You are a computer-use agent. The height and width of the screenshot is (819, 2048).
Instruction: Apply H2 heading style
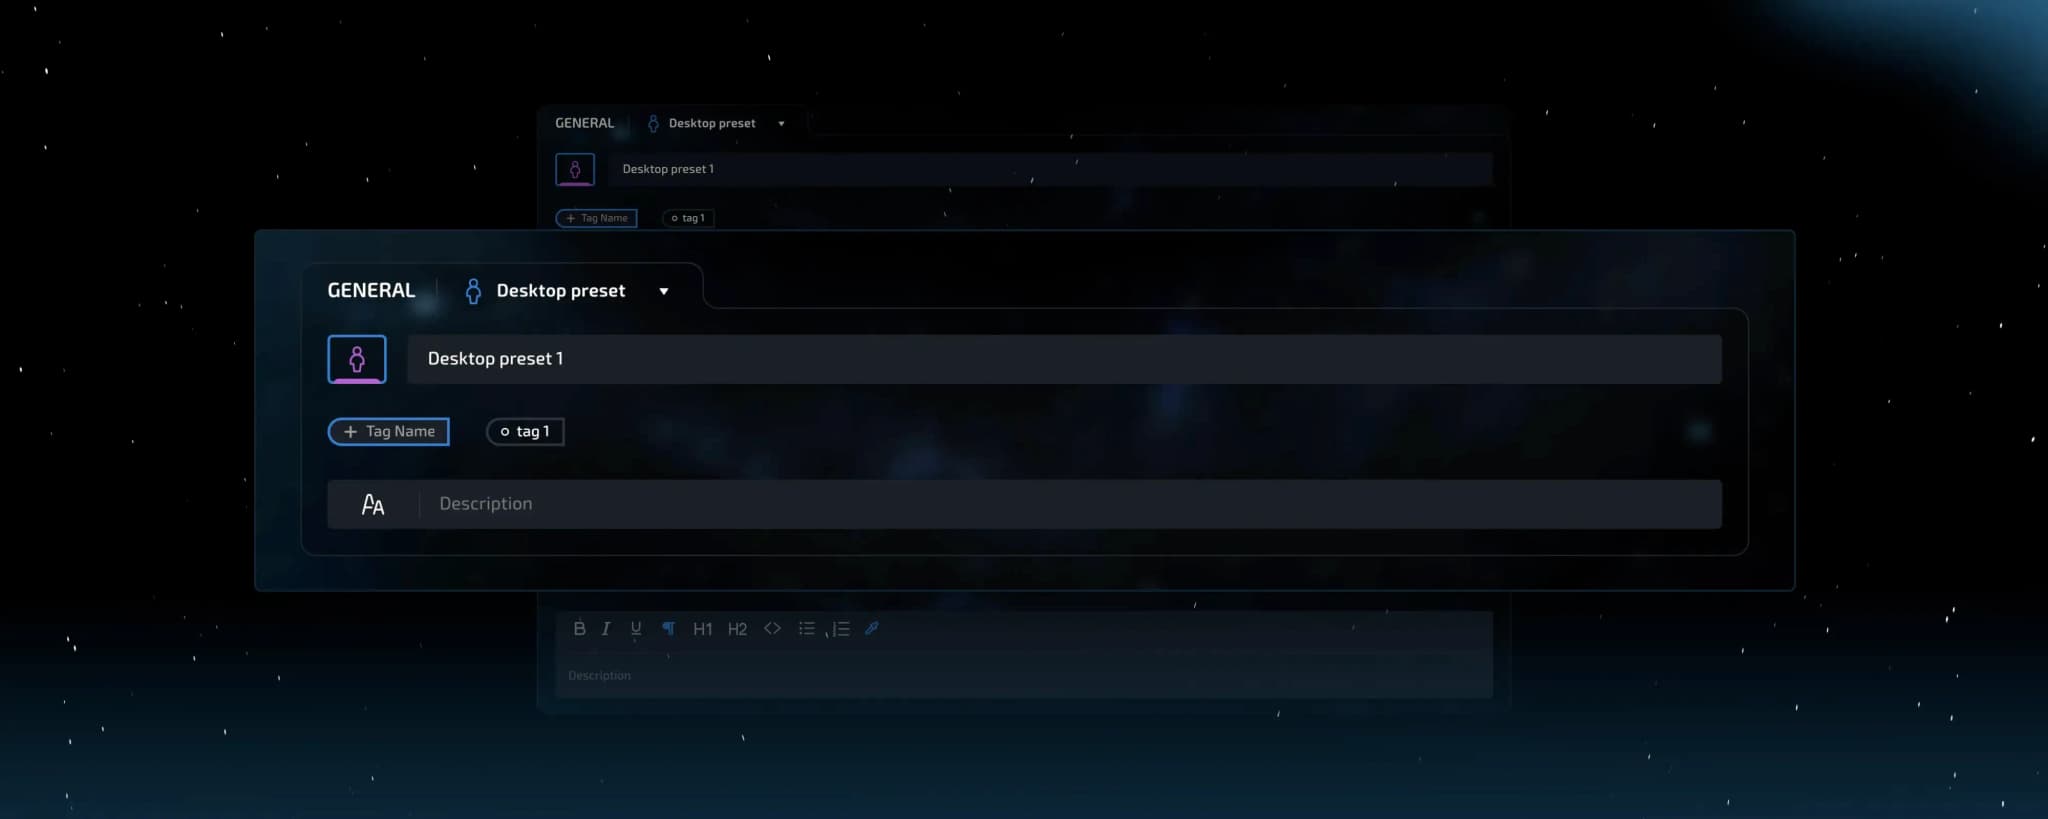[737, 629]
